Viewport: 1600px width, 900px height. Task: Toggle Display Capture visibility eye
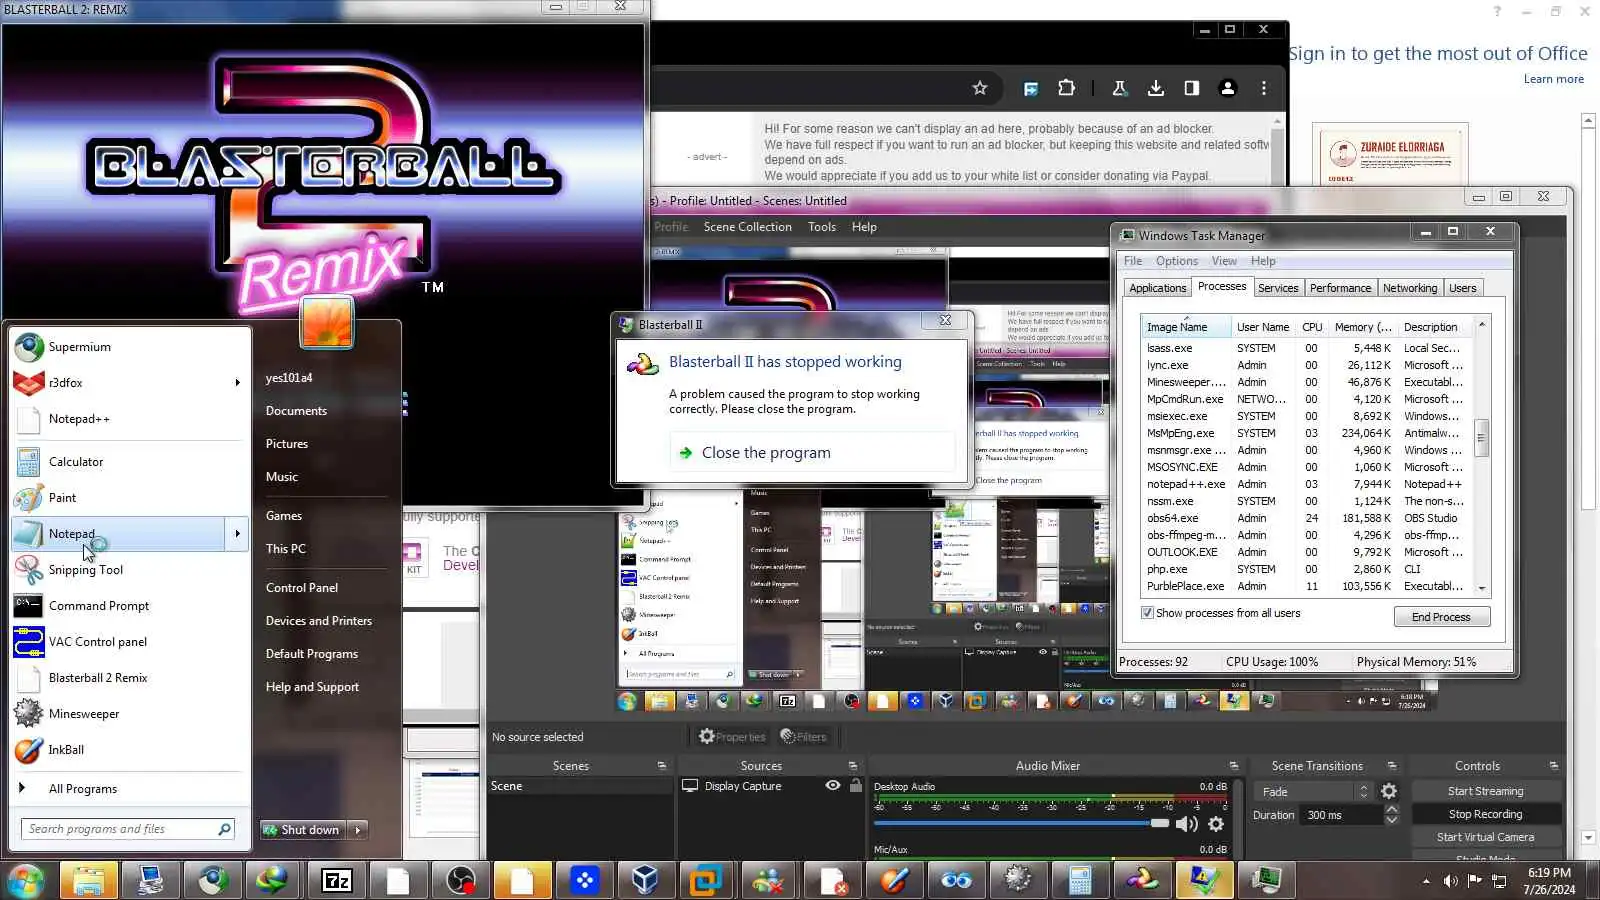point(832,786)
